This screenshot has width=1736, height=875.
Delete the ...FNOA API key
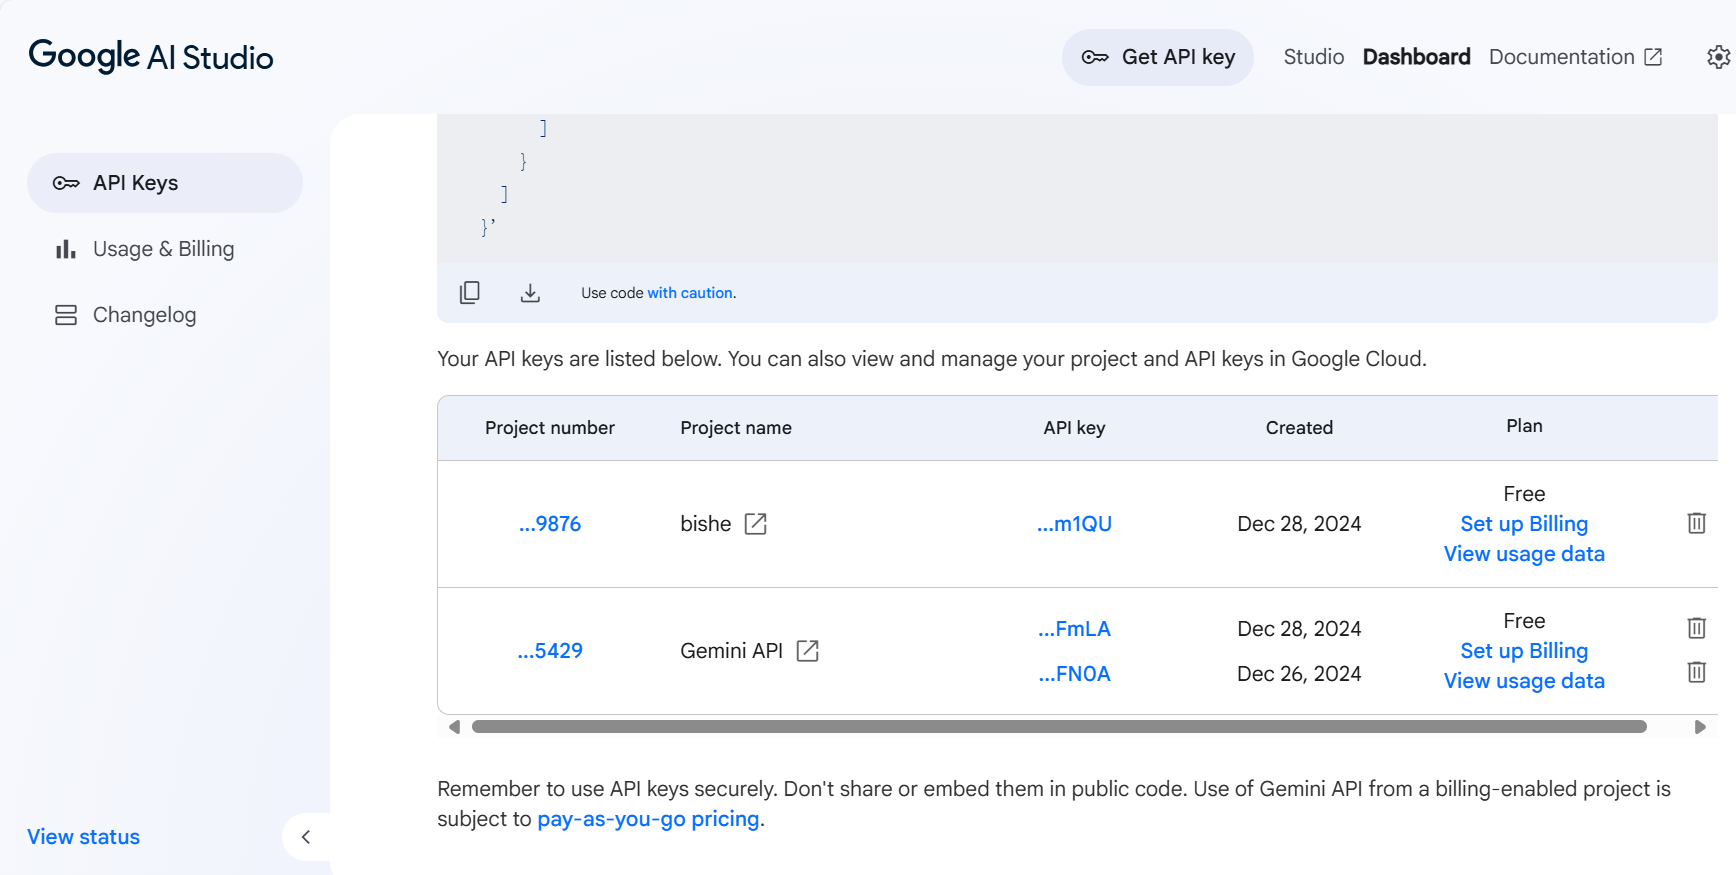[x=1697, y=672]
